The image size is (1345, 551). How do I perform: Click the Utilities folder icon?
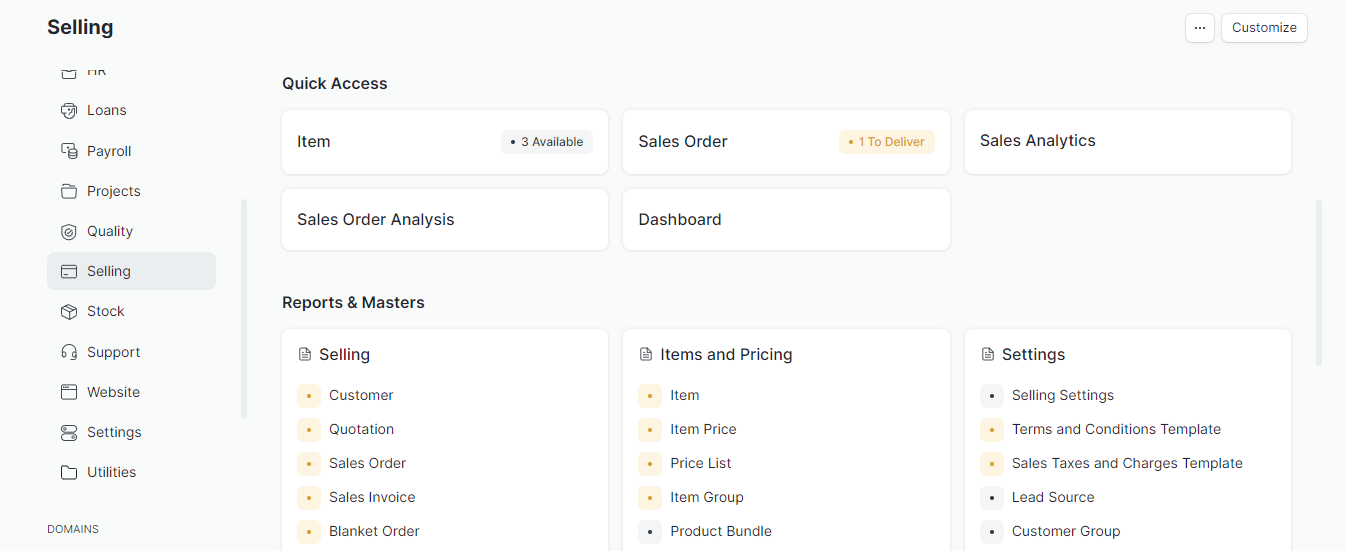click(69, 472)
